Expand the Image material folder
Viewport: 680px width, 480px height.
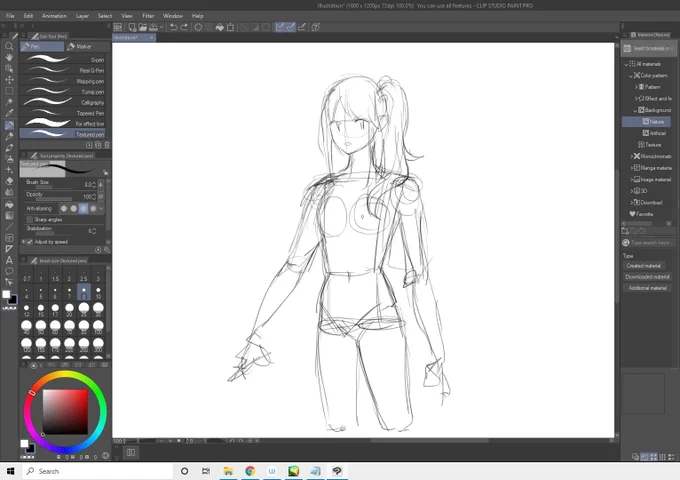(x=631, y=180)
